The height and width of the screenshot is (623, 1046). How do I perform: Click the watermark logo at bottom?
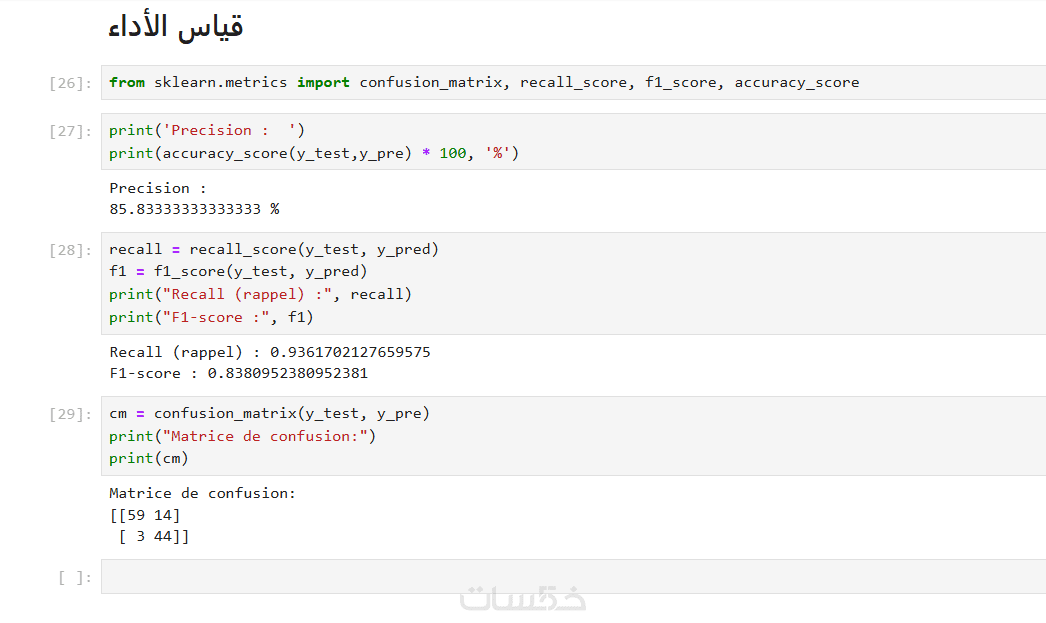coord(523,598)
